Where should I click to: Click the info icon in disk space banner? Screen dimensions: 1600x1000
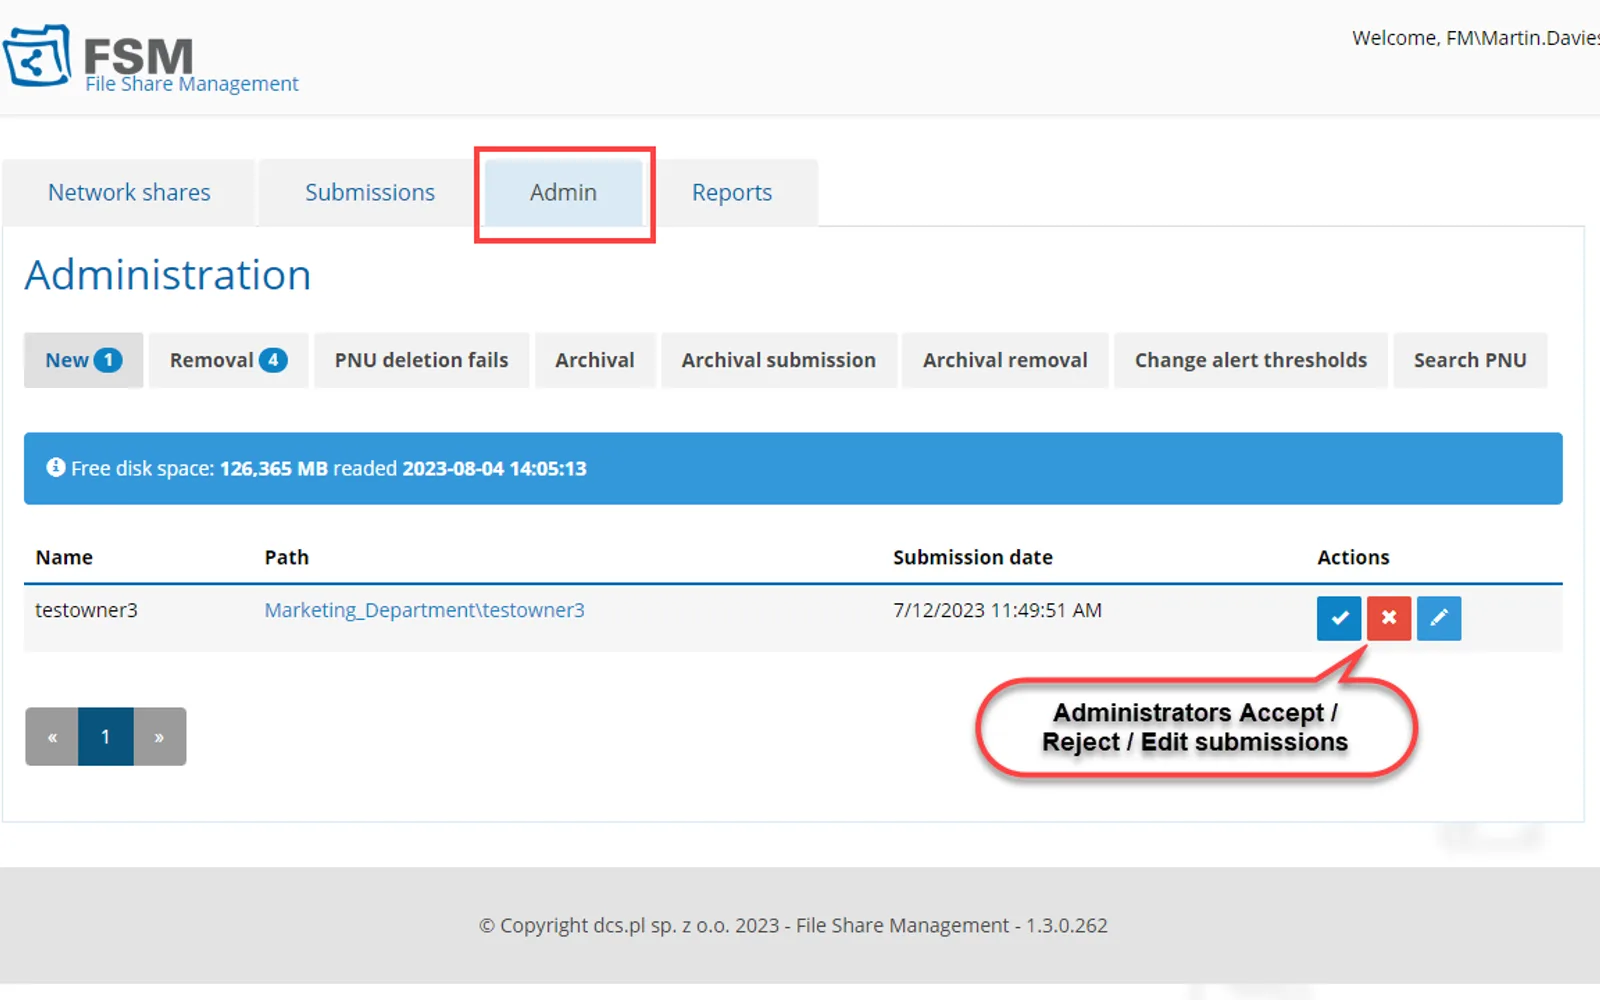pyautogui.click(x=56, y=467)
